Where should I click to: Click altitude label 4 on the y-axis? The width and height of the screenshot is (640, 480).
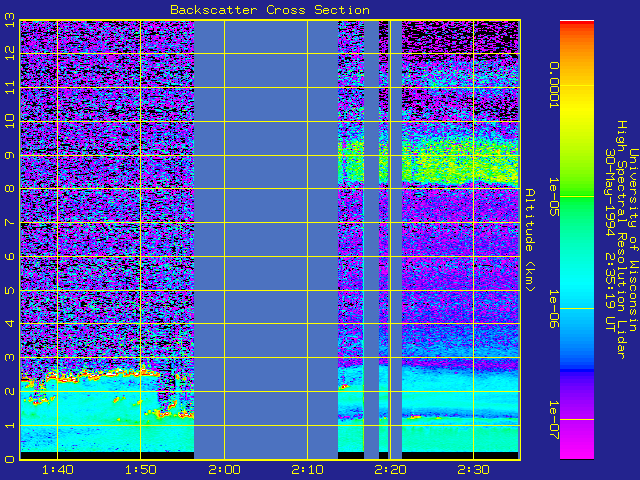coord(10,324)
